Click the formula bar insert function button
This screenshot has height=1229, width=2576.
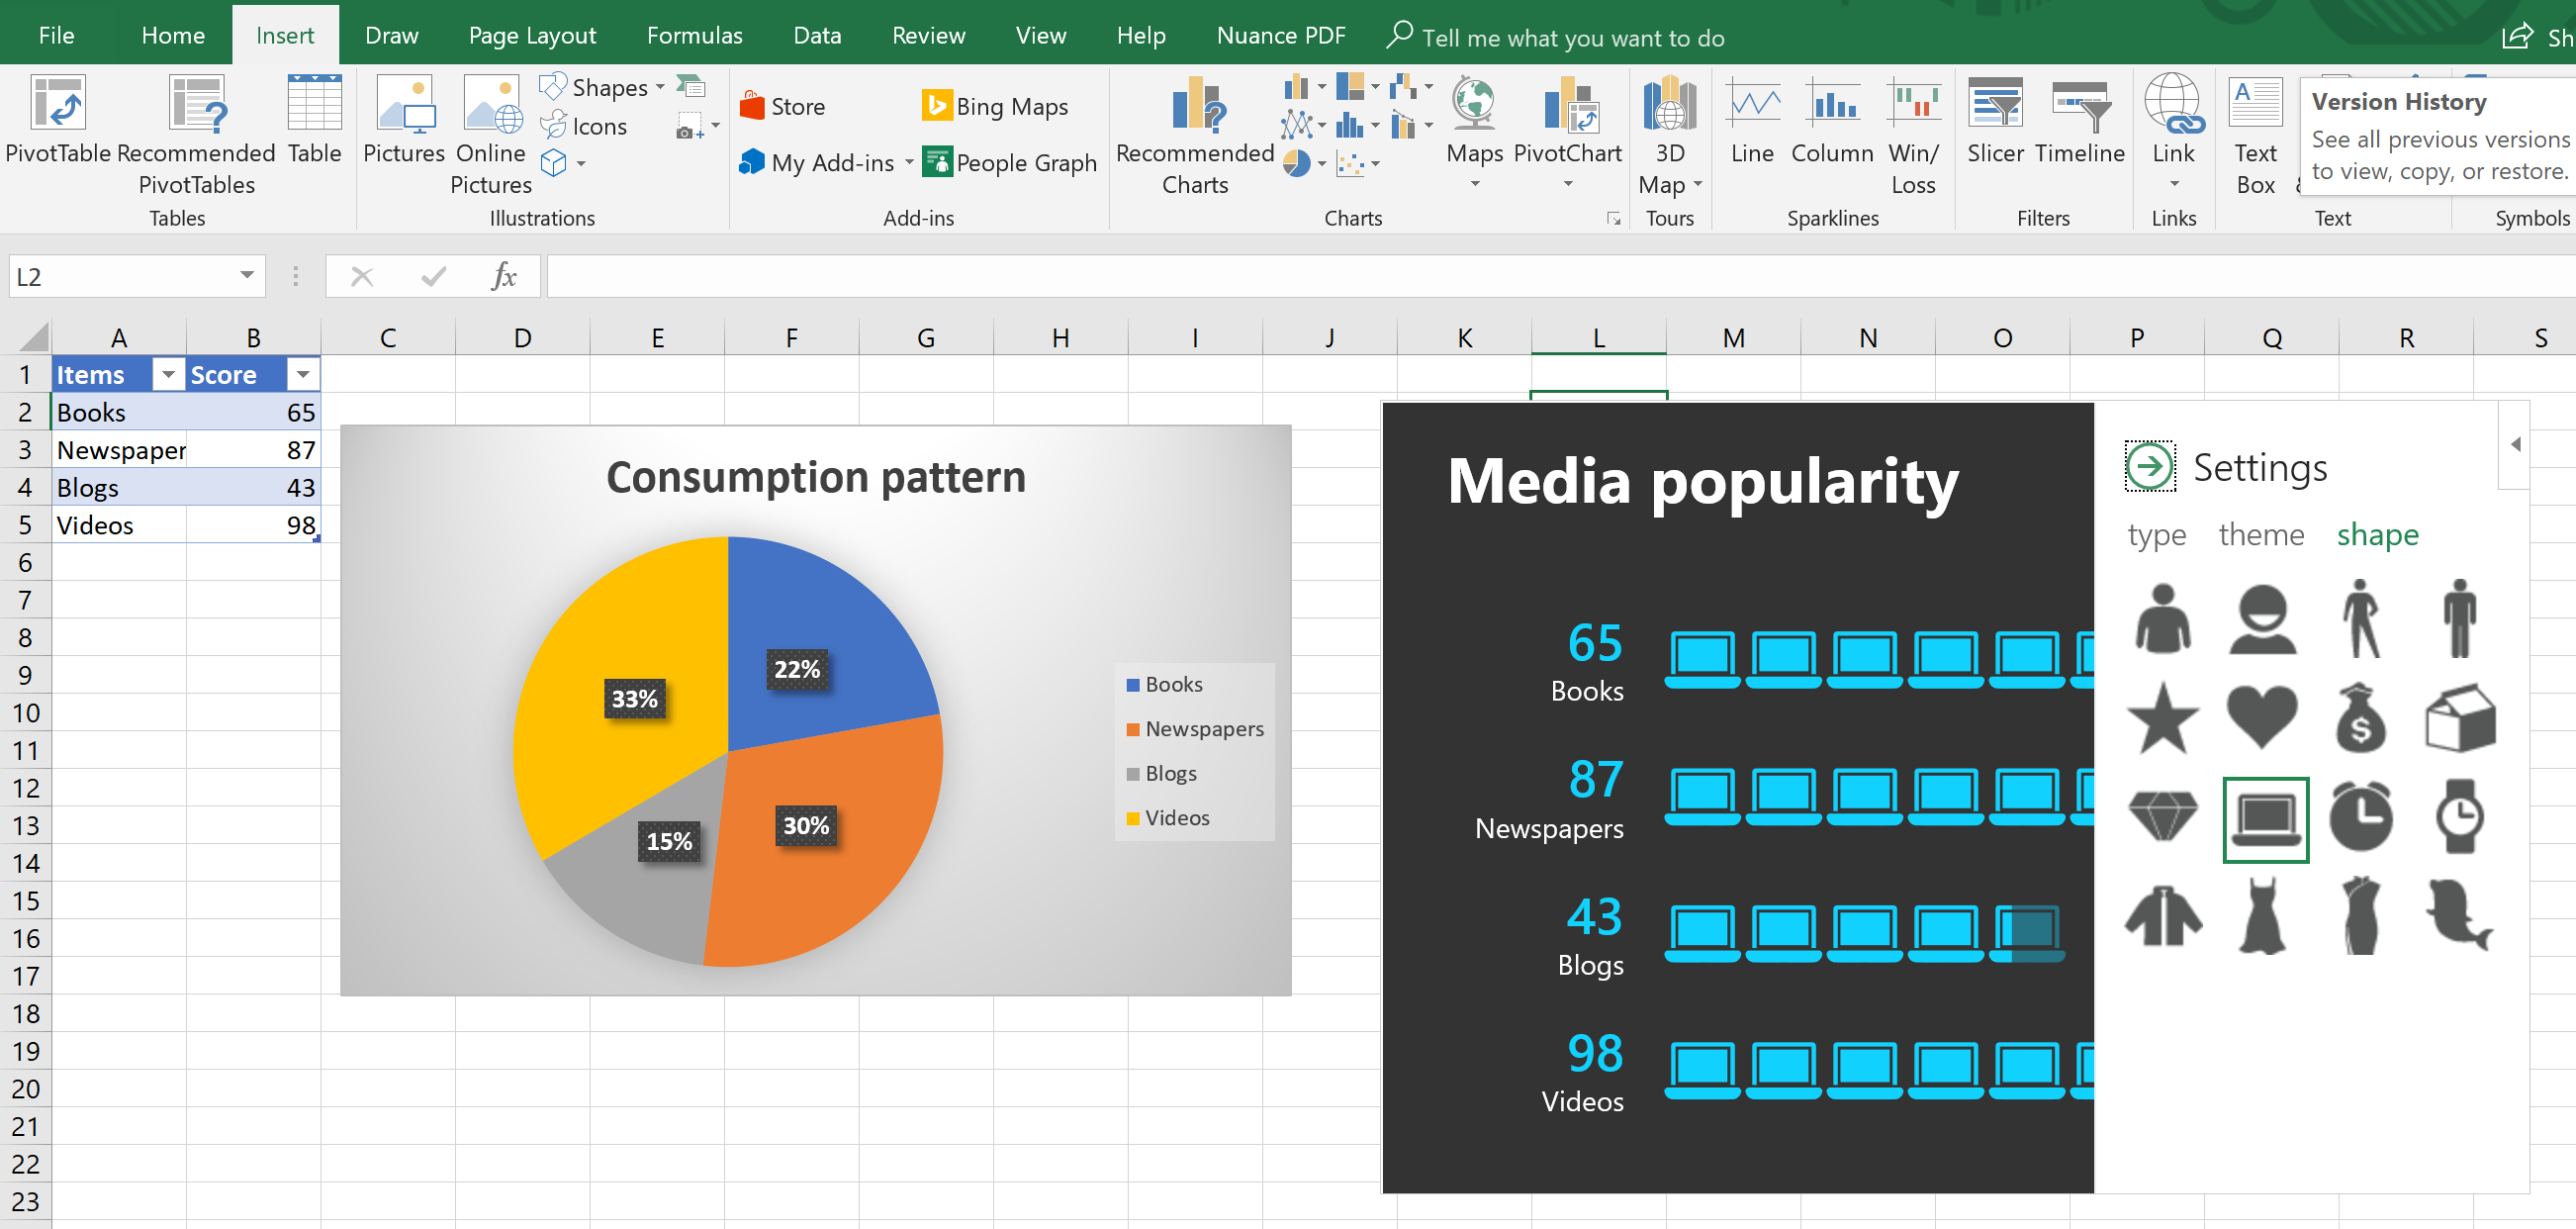pos(504,276)
